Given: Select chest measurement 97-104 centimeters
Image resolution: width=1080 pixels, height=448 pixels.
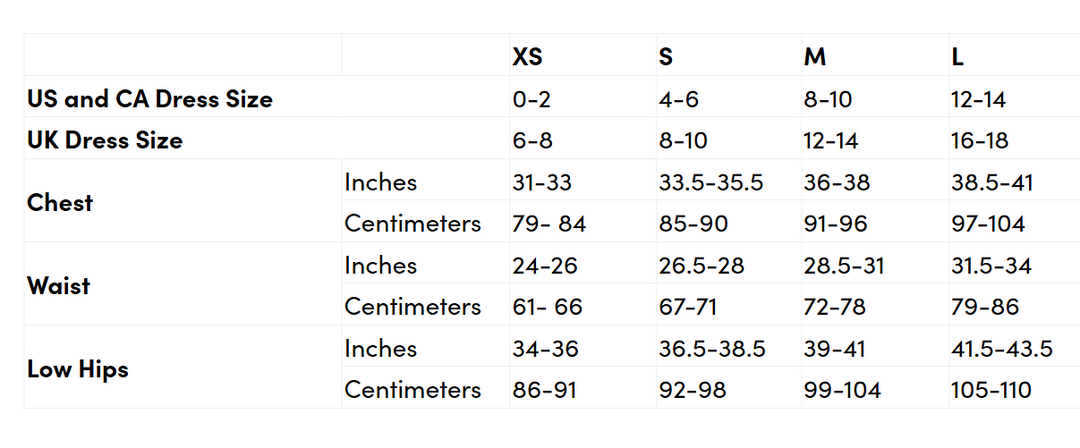Looking at the screenshot, I should 988,223.
